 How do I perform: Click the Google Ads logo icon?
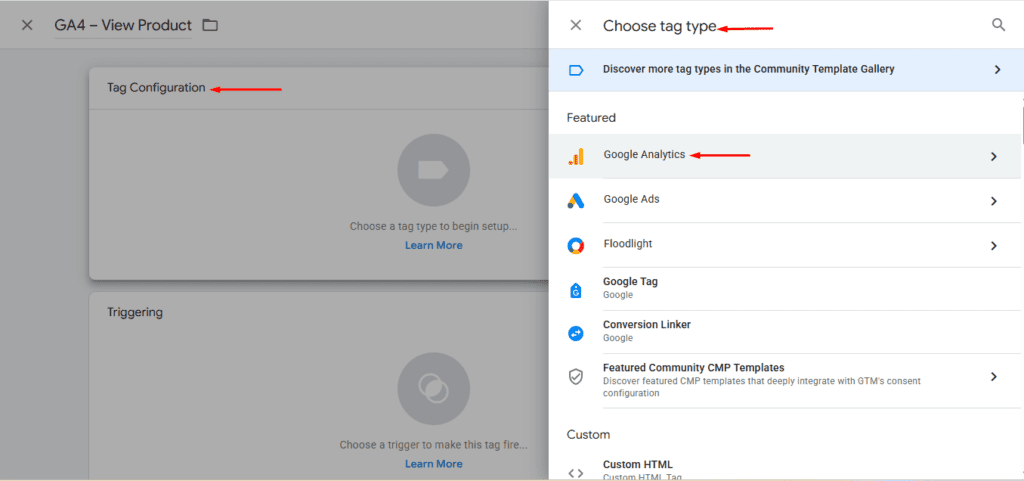point(575,201)
